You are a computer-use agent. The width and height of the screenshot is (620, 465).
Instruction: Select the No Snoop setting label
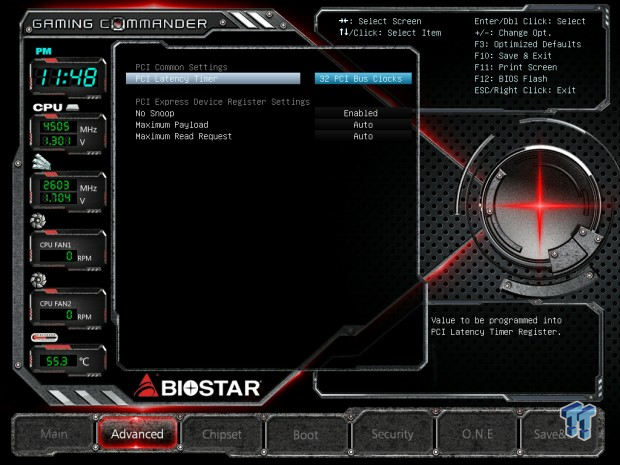point(155,113)
